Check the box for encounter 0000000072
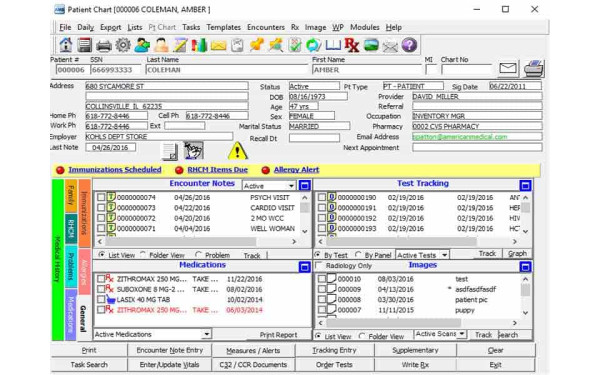The image size is (600, 375). [x=101, y=218]
